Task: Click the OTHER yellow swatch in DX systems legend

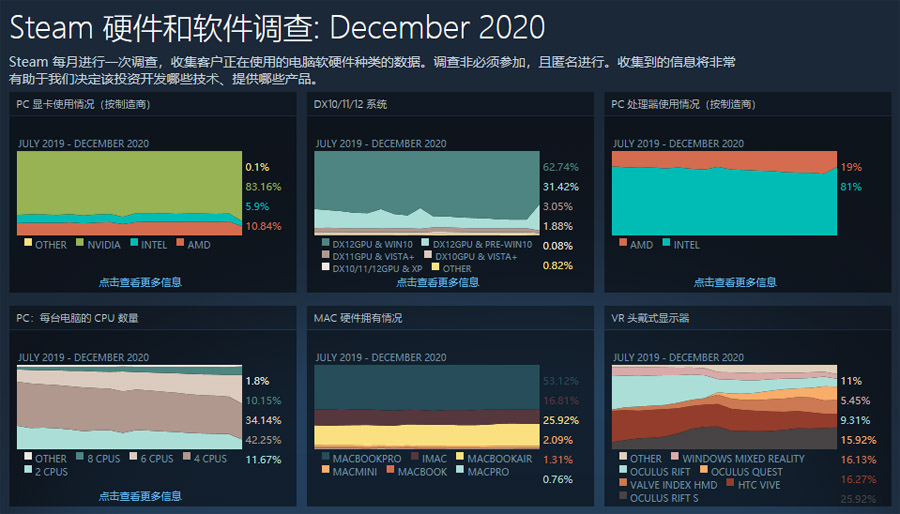Action: click(436, 266)
